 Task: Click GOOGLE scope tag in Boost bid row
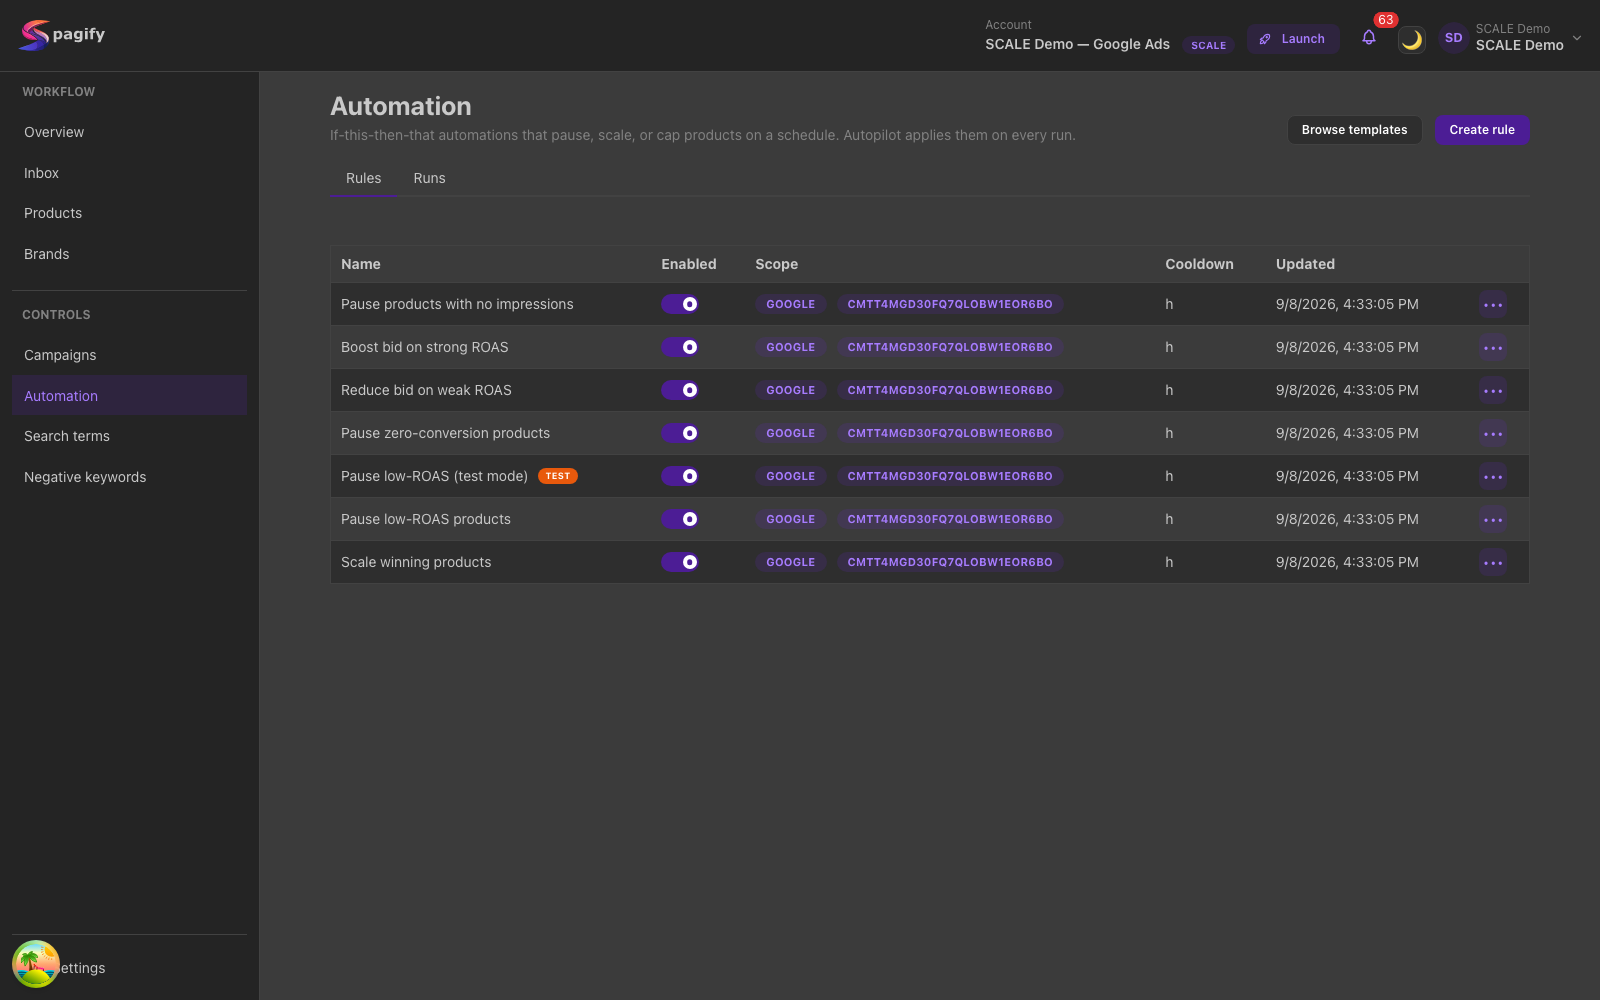coord(791,347)
